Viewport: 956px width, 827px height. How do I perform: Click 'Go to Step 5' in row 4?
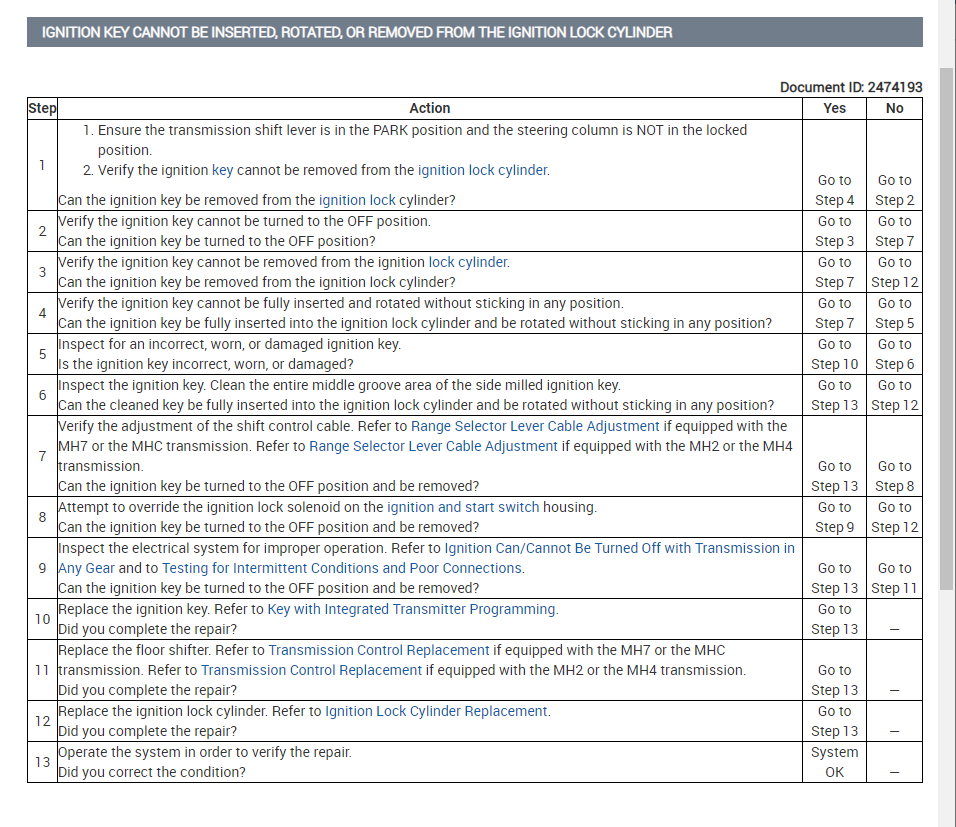point(894,313)
